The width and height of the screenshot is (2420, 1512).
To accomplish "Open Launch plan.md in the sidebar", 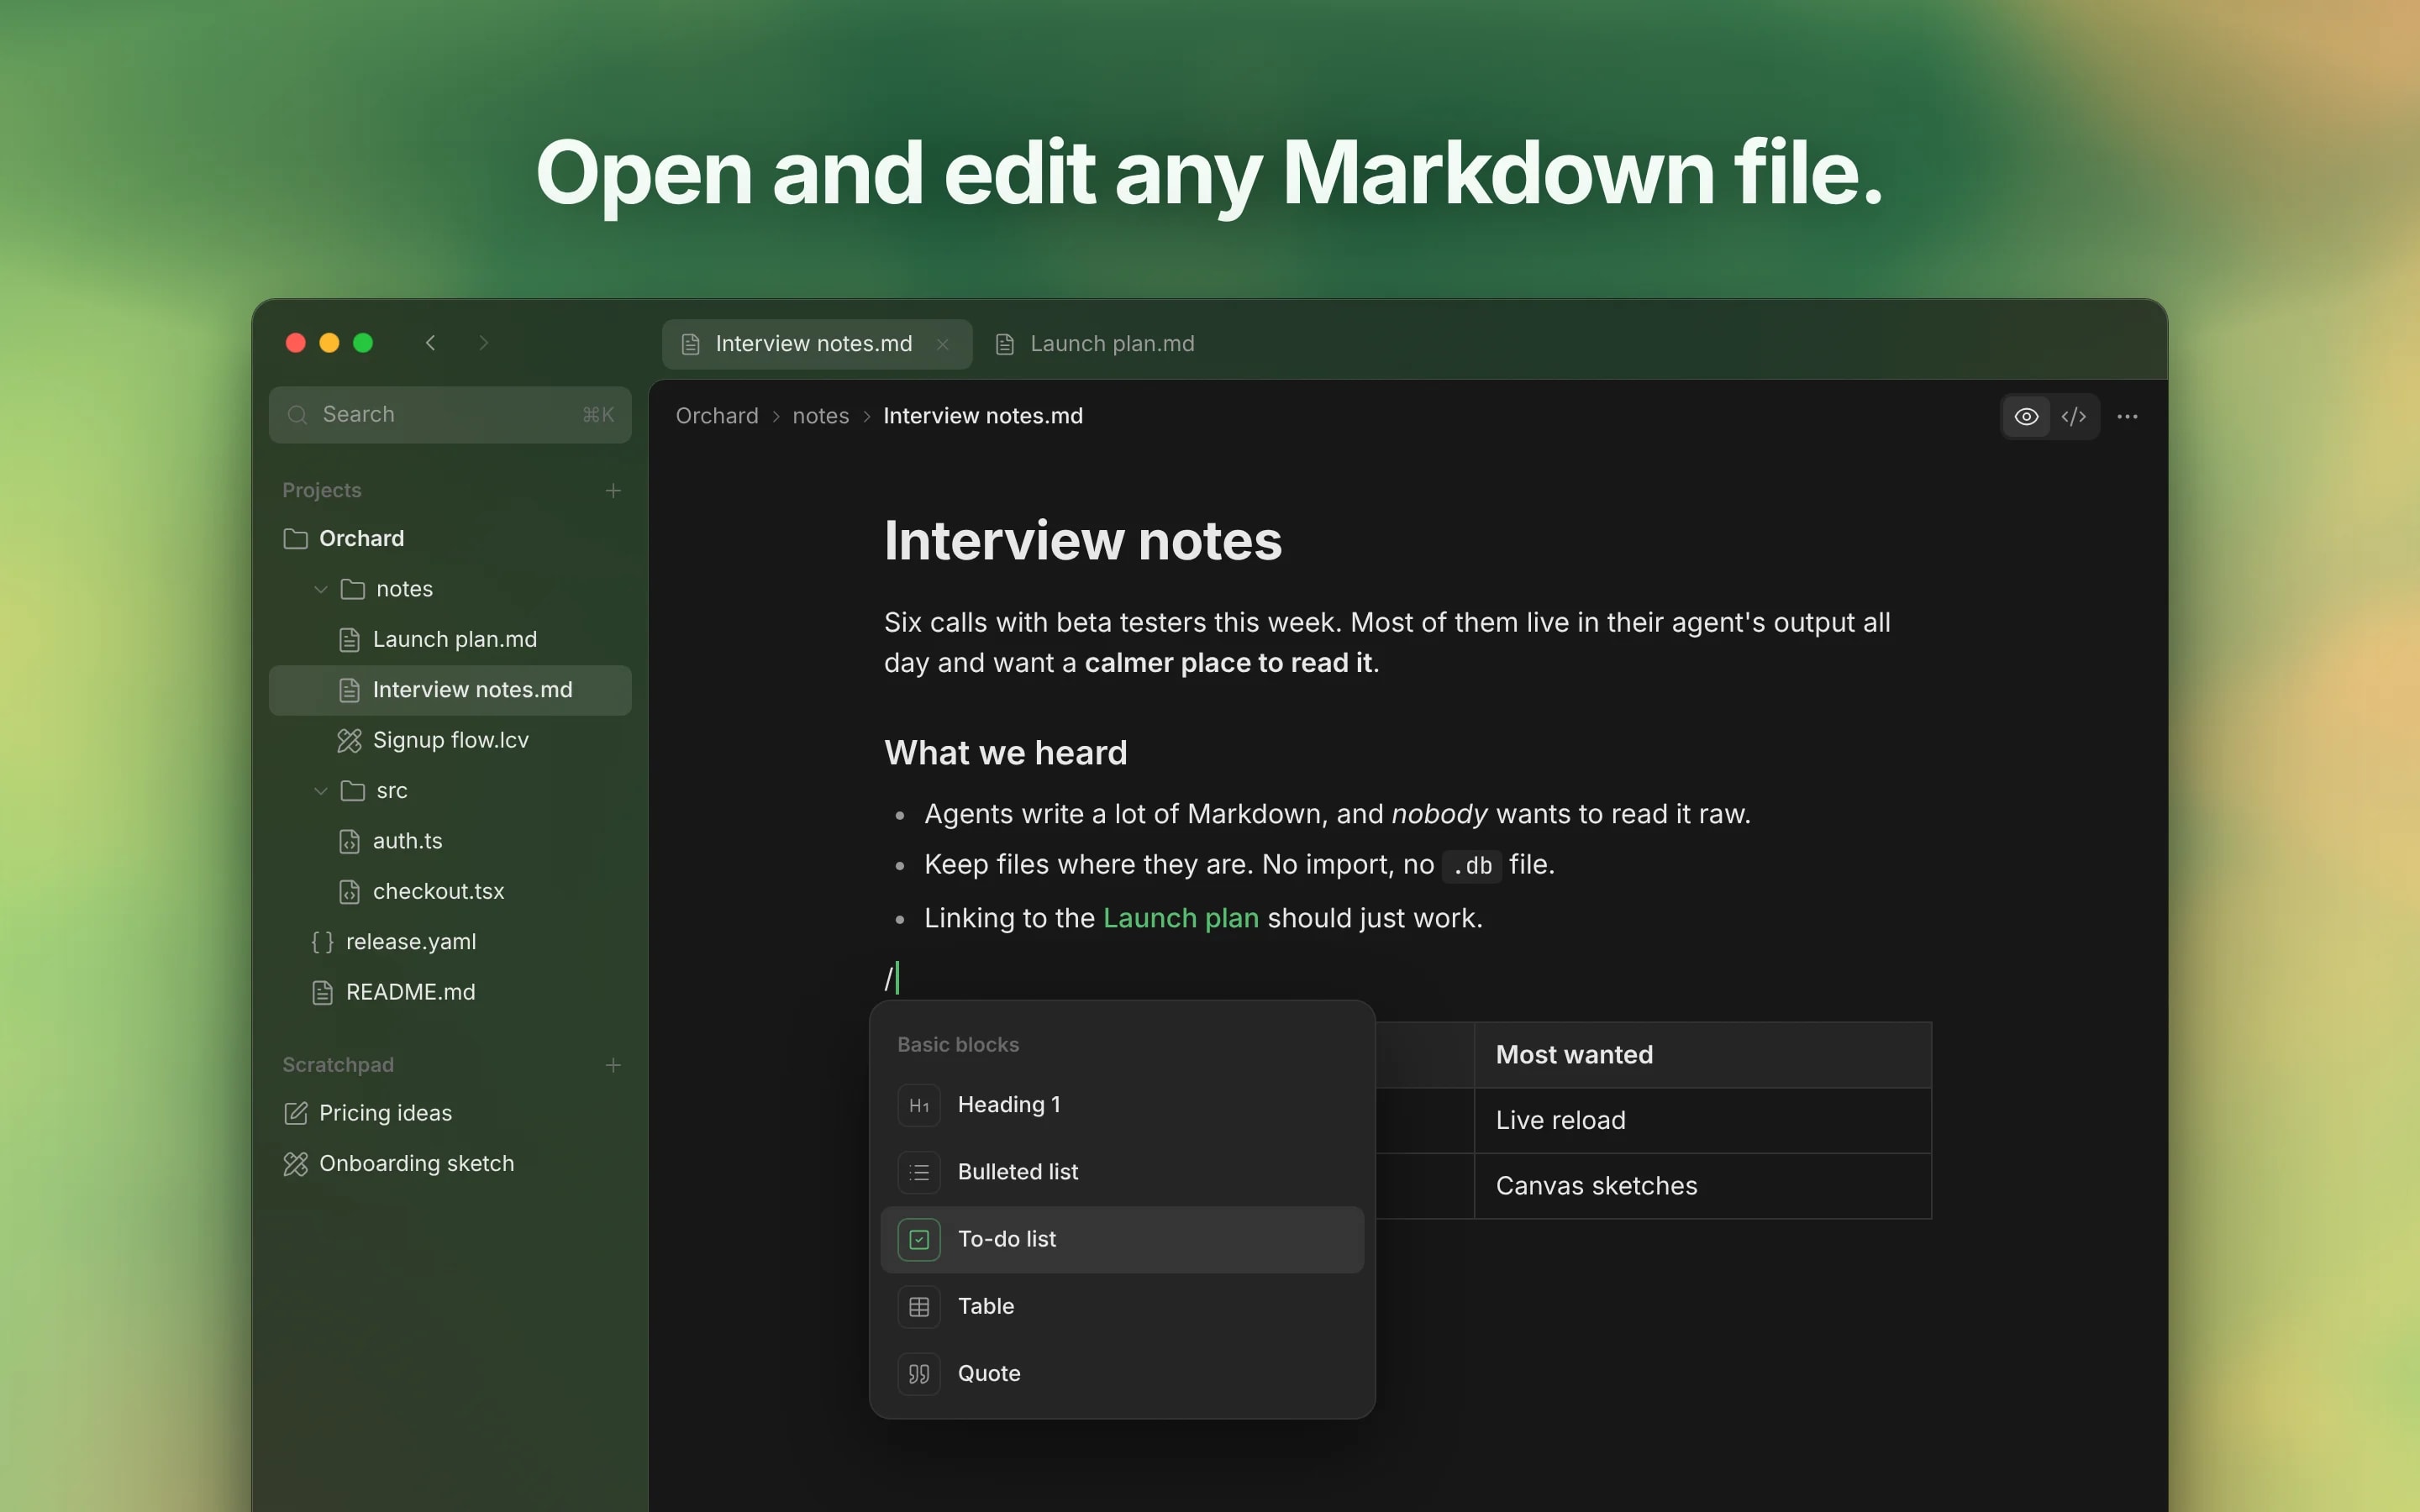I will [450, 639].
